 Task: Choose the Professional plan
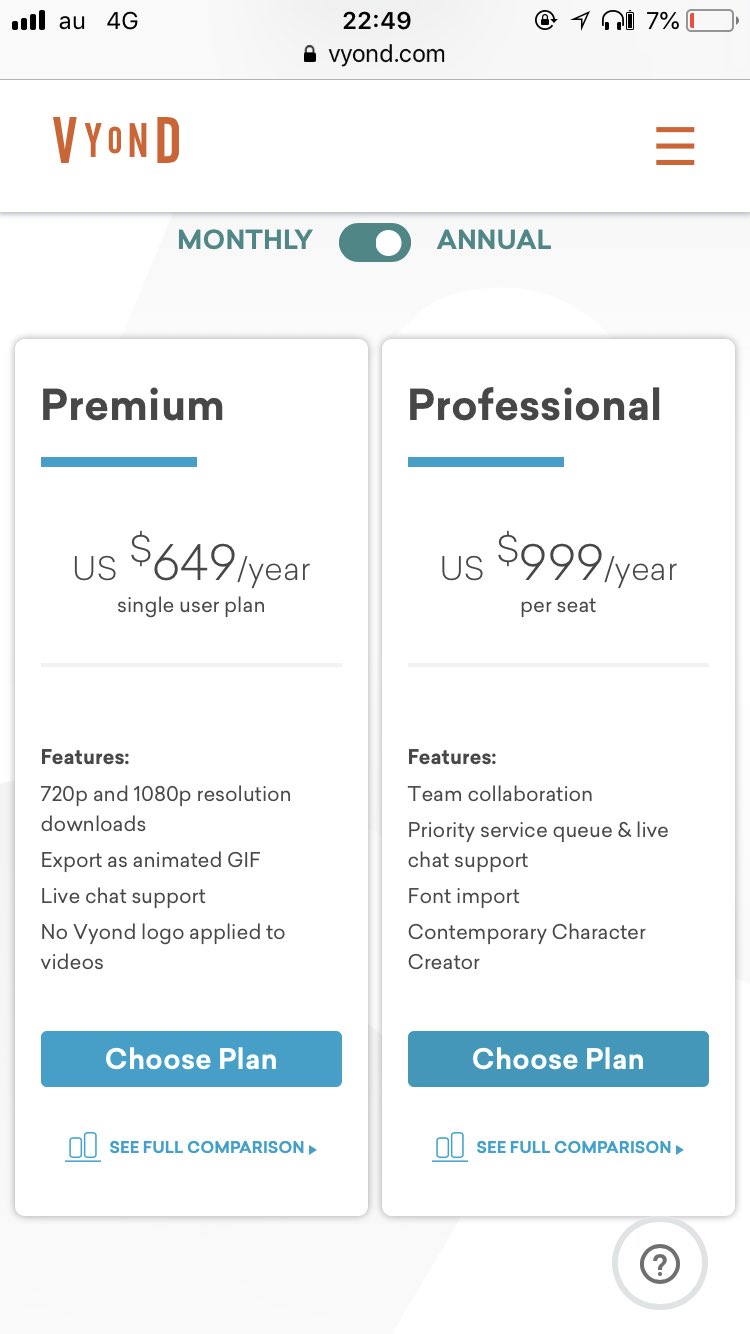click(x=558, y=1059)
